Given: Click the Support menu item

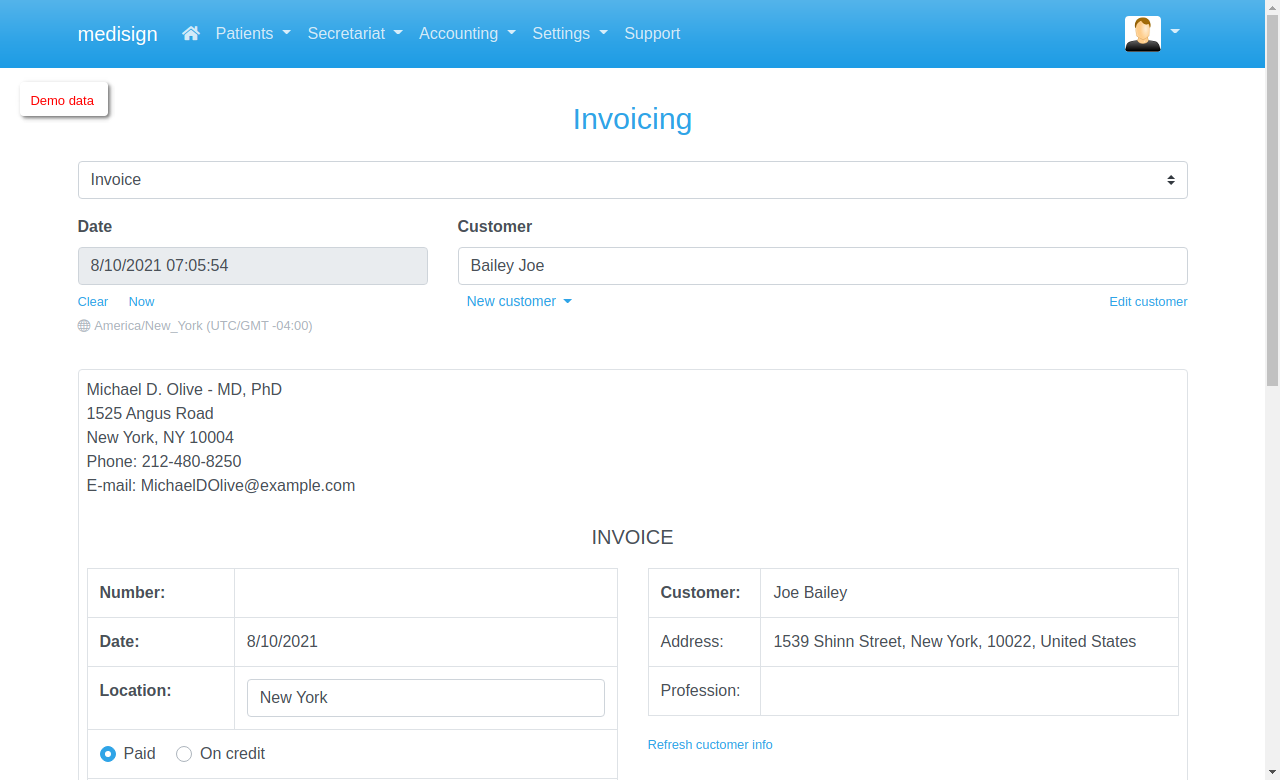Looking at the screenshot, I should (652, 33).
